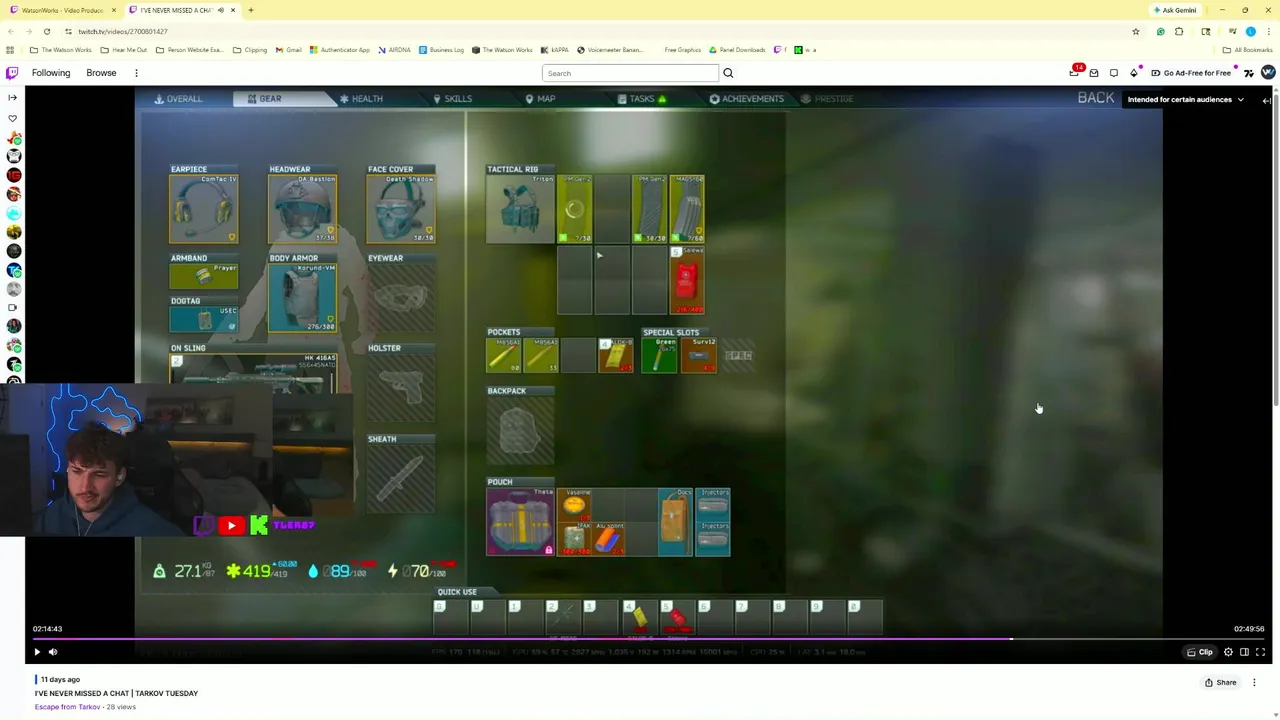Select the TASKS tab in game menu
Screen dimensions: 1280x720
642,99
